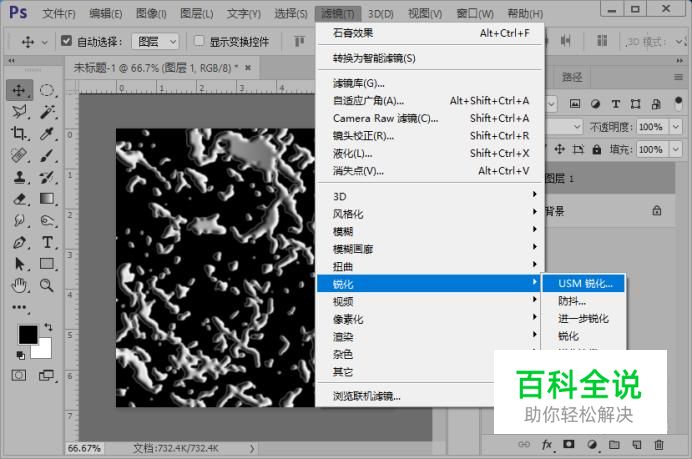
Task: Expand the 像素化 submenu
Action: pos(430,319)
